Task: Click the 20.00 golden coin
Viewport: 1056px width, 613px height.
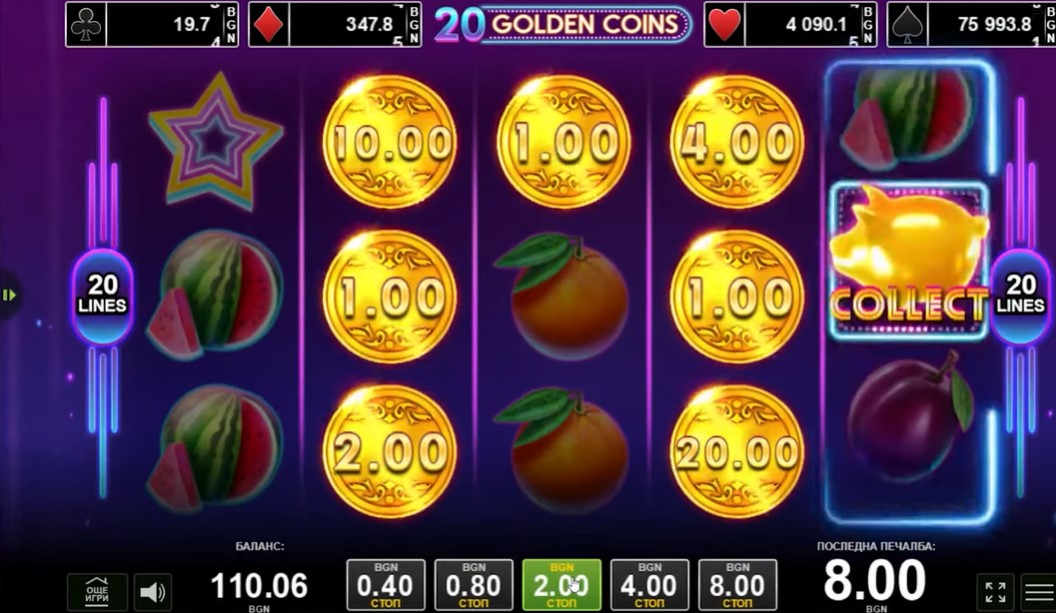Action: tap(737, 452)
